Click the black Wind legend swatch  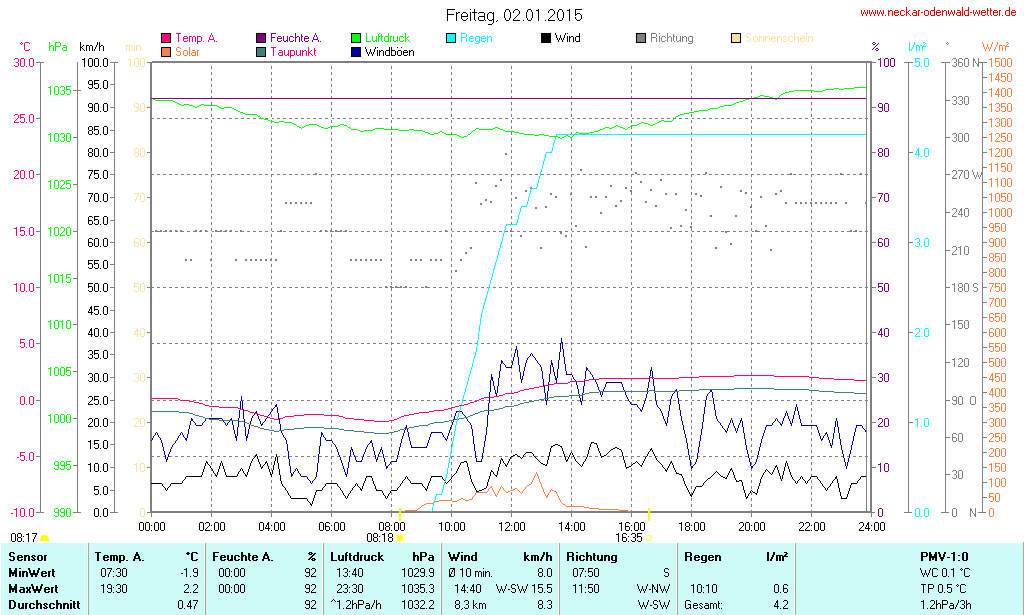[546, 38]
